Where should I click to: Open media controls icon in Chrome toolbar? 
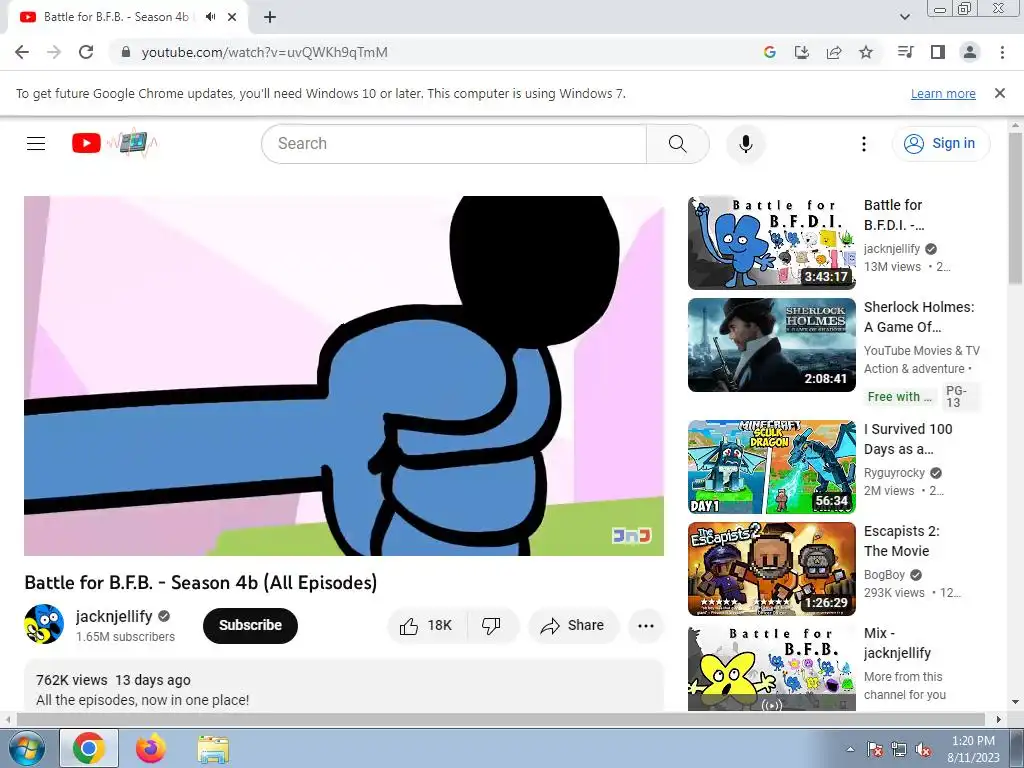(x=906, y=52)
